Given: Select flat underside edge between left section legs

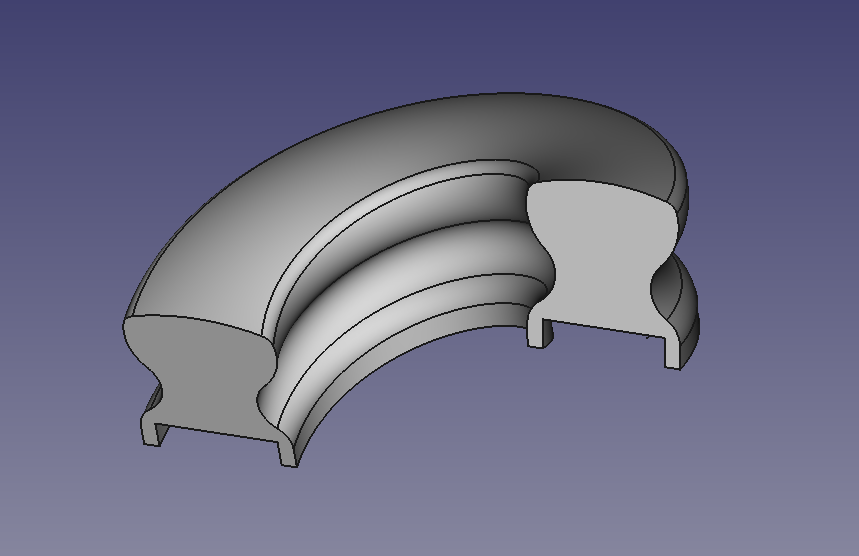Looking at the screenshot, I should click(219, 432).
